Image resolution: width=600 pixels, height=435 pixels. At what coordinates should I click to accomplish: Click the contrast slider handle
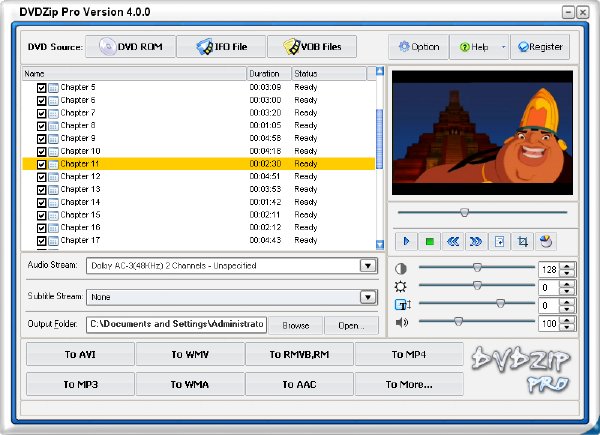tap(477, 267)
